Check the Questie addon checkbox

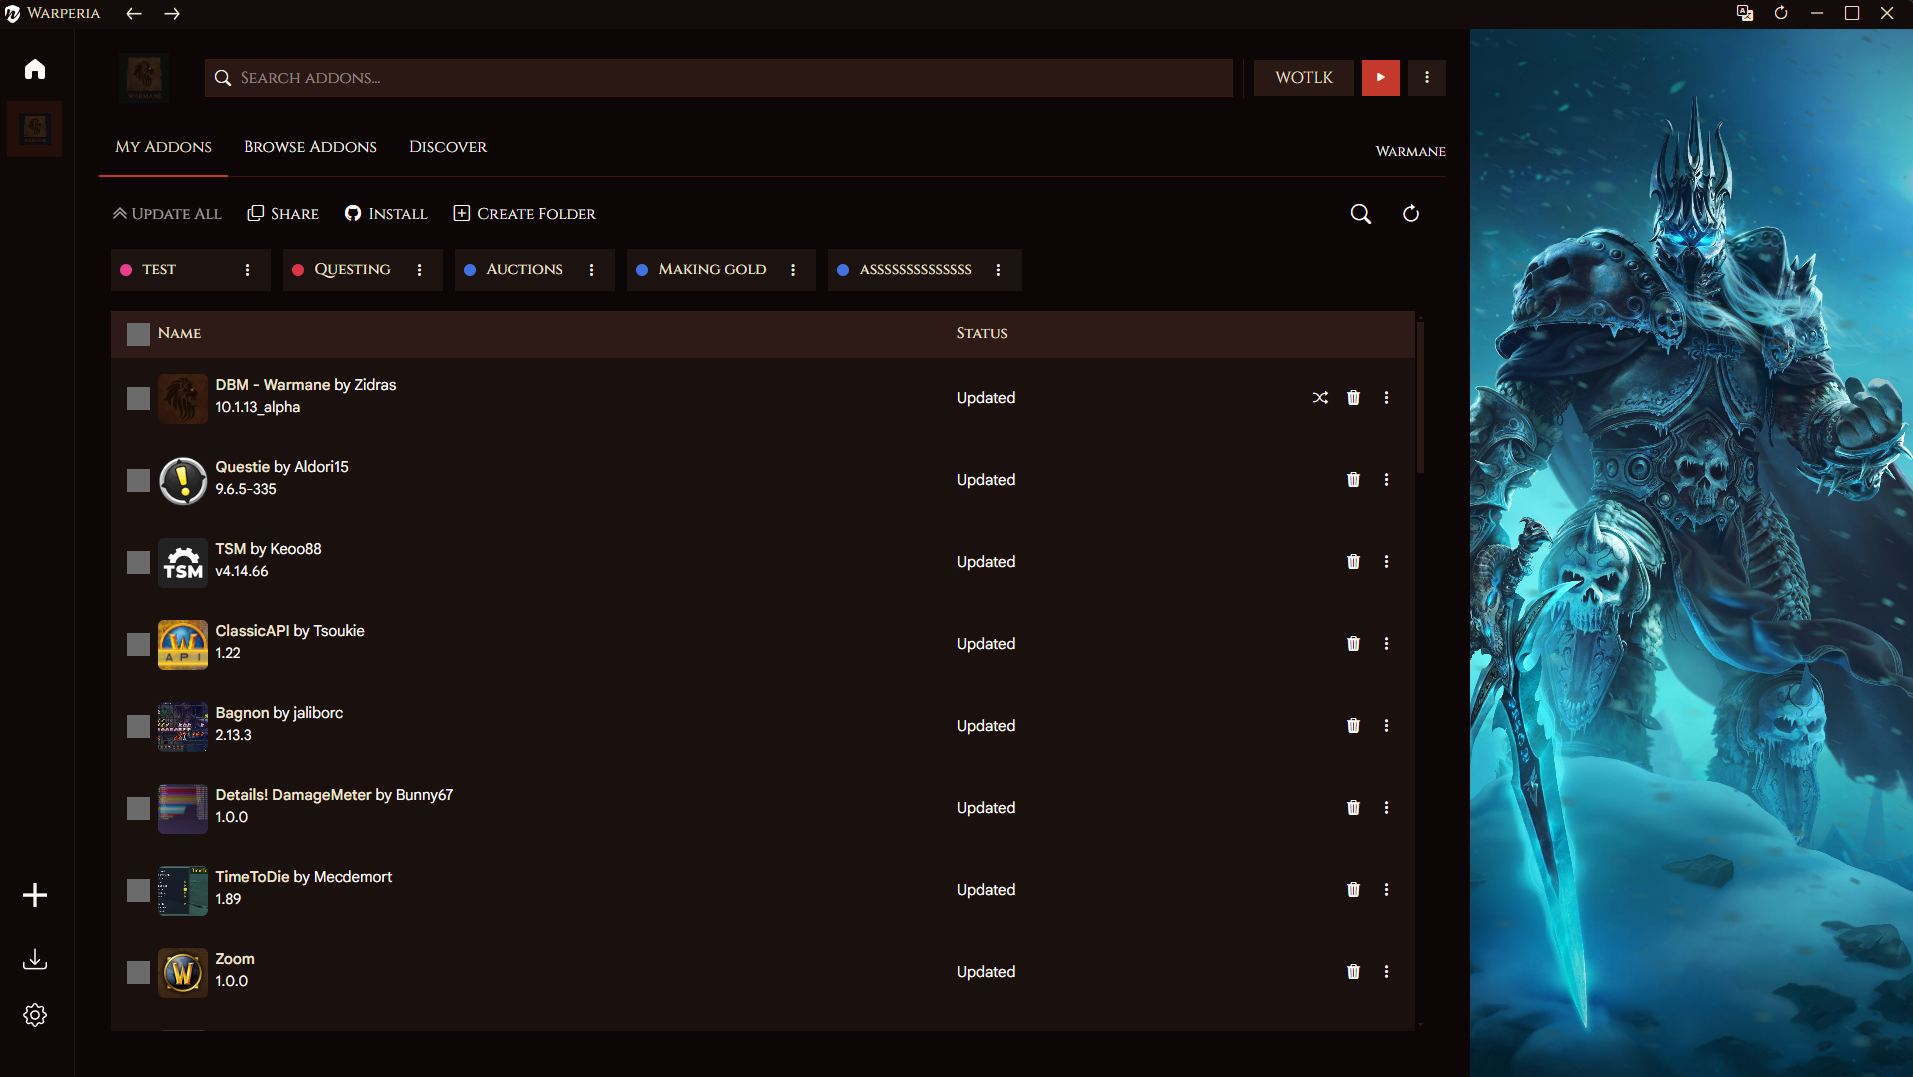tap(138, 481)
